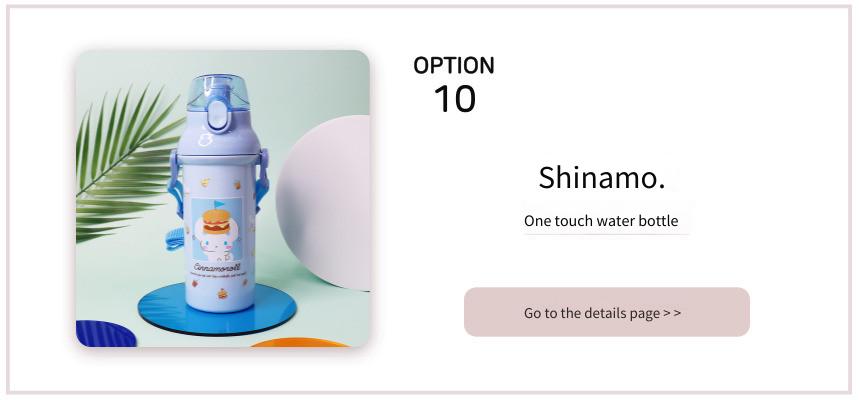Click the dark blue striped circle corner
860x400 pixels.
[105, 334]
